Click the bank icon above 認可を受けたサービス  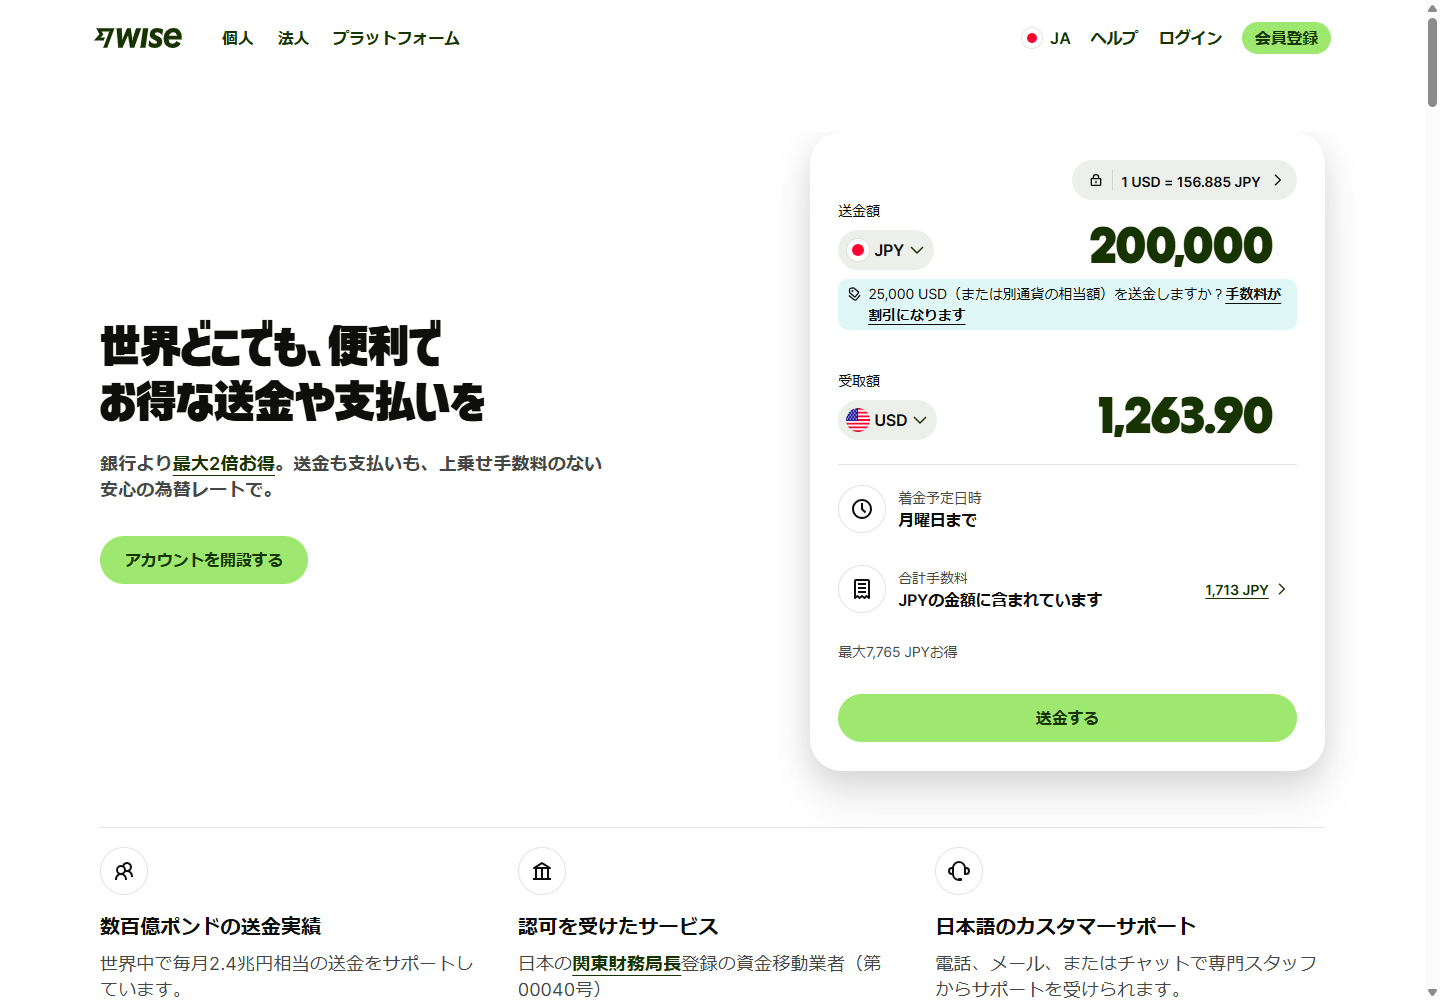coord(542,871)
